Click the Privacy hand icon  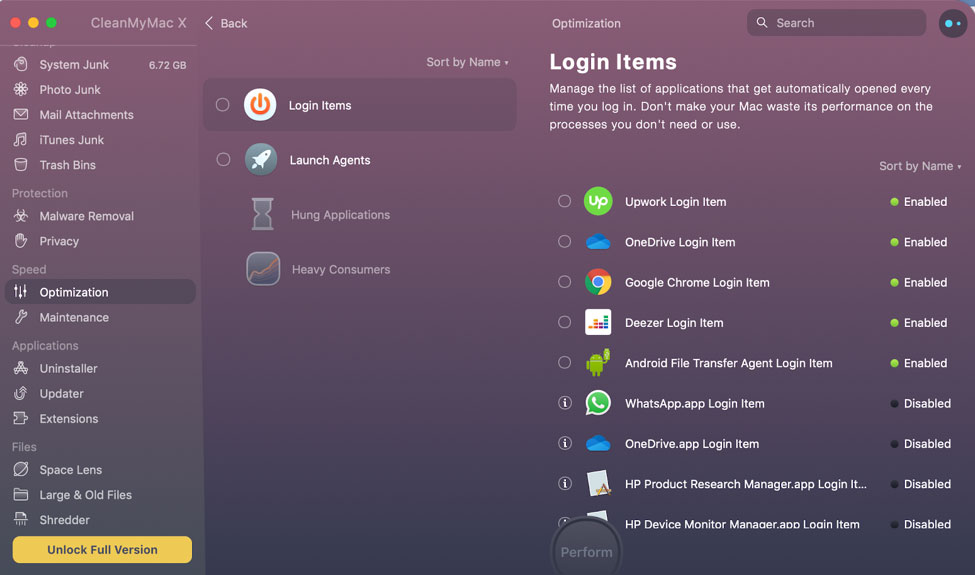(x=21, y=241)
